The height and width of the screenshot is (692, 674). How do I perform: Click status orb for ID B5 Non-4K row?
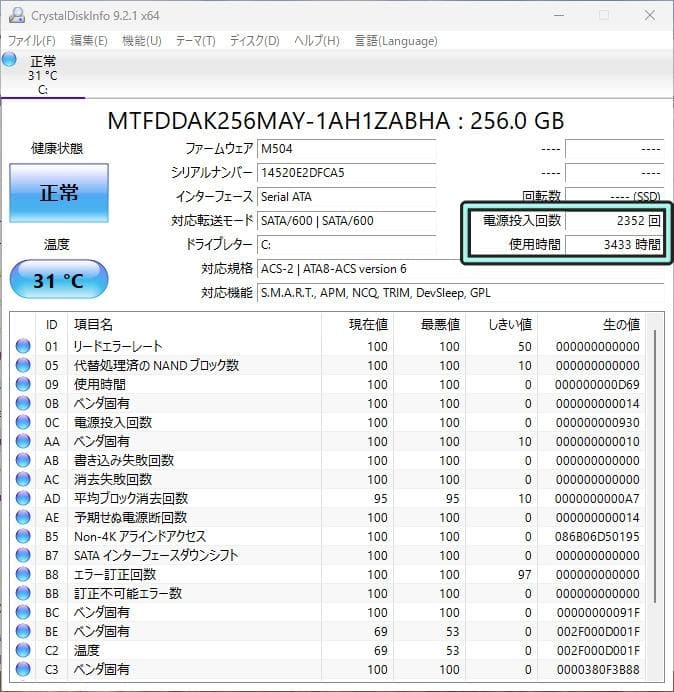pyautogui.click(x=23, y=536)
